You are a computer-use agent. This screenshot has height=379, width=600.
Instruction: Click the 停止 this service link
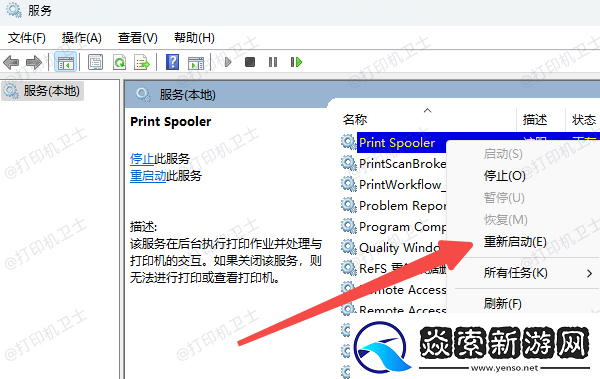[x=142, y=158]
